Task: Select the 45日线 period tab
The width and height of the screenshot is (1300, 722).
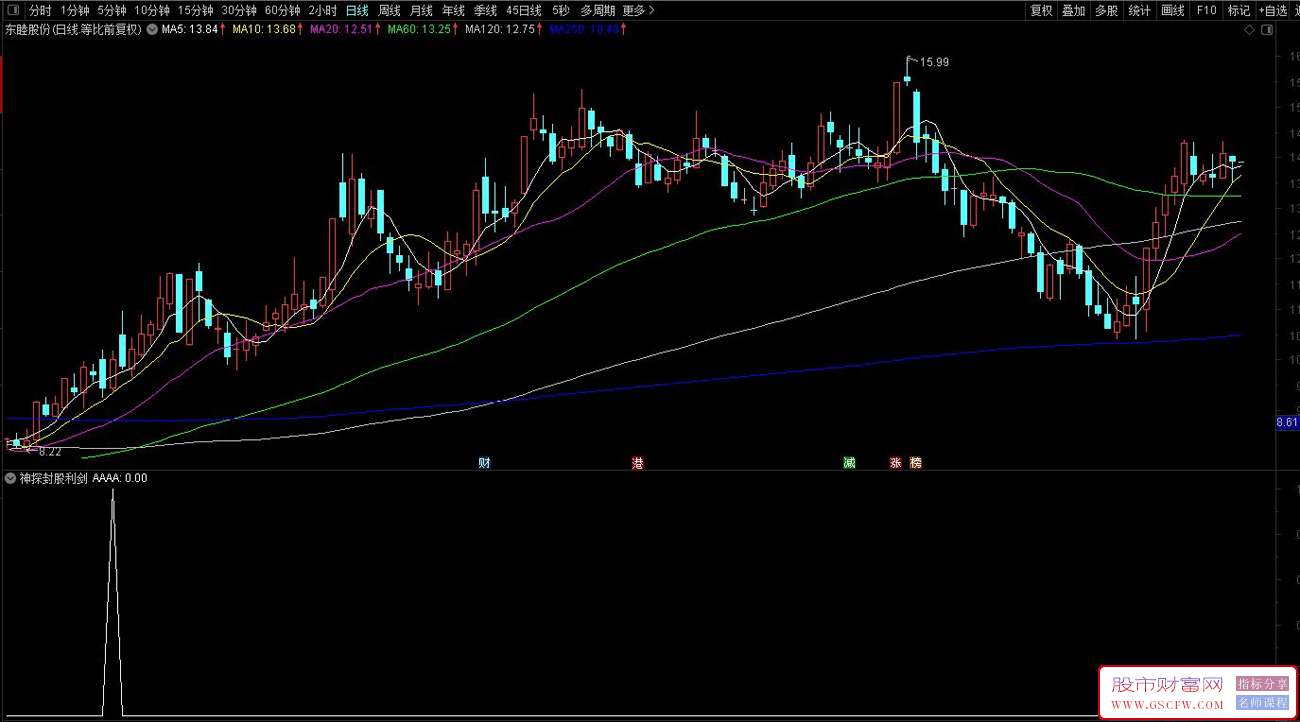Action: (524, 10)
